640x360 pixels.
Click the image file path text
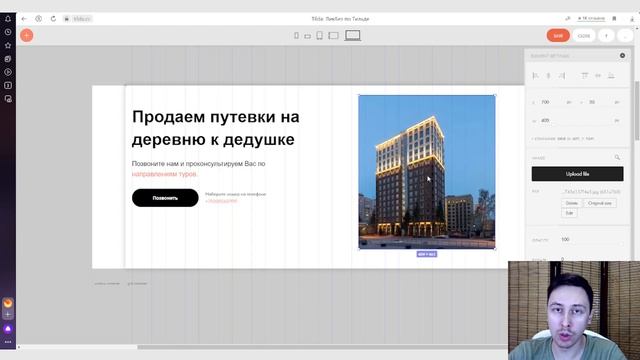[592, 191]
